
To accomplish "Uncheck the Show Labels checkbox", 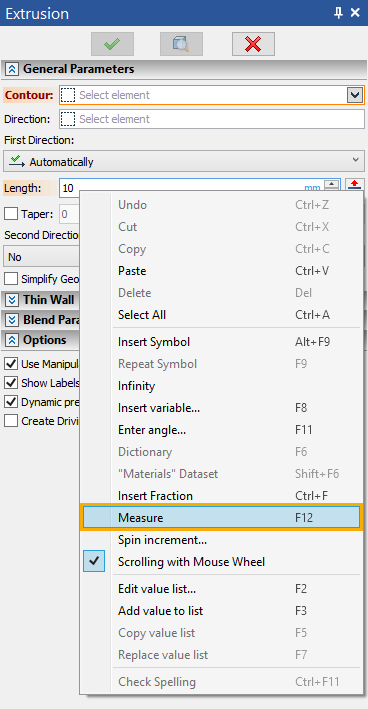I will [11, 383].
